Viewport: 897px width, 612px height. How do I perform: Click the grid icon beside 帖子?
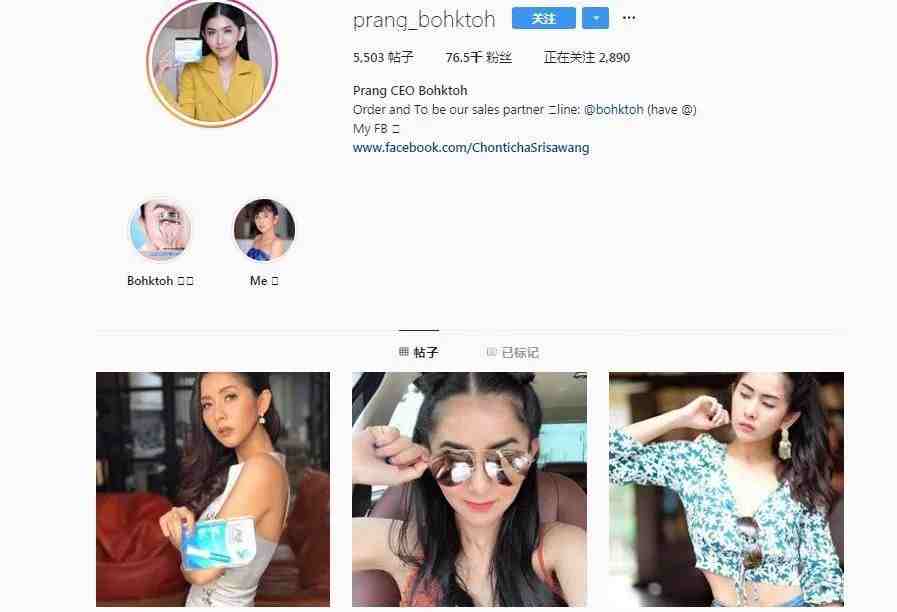tap(404, 352)
